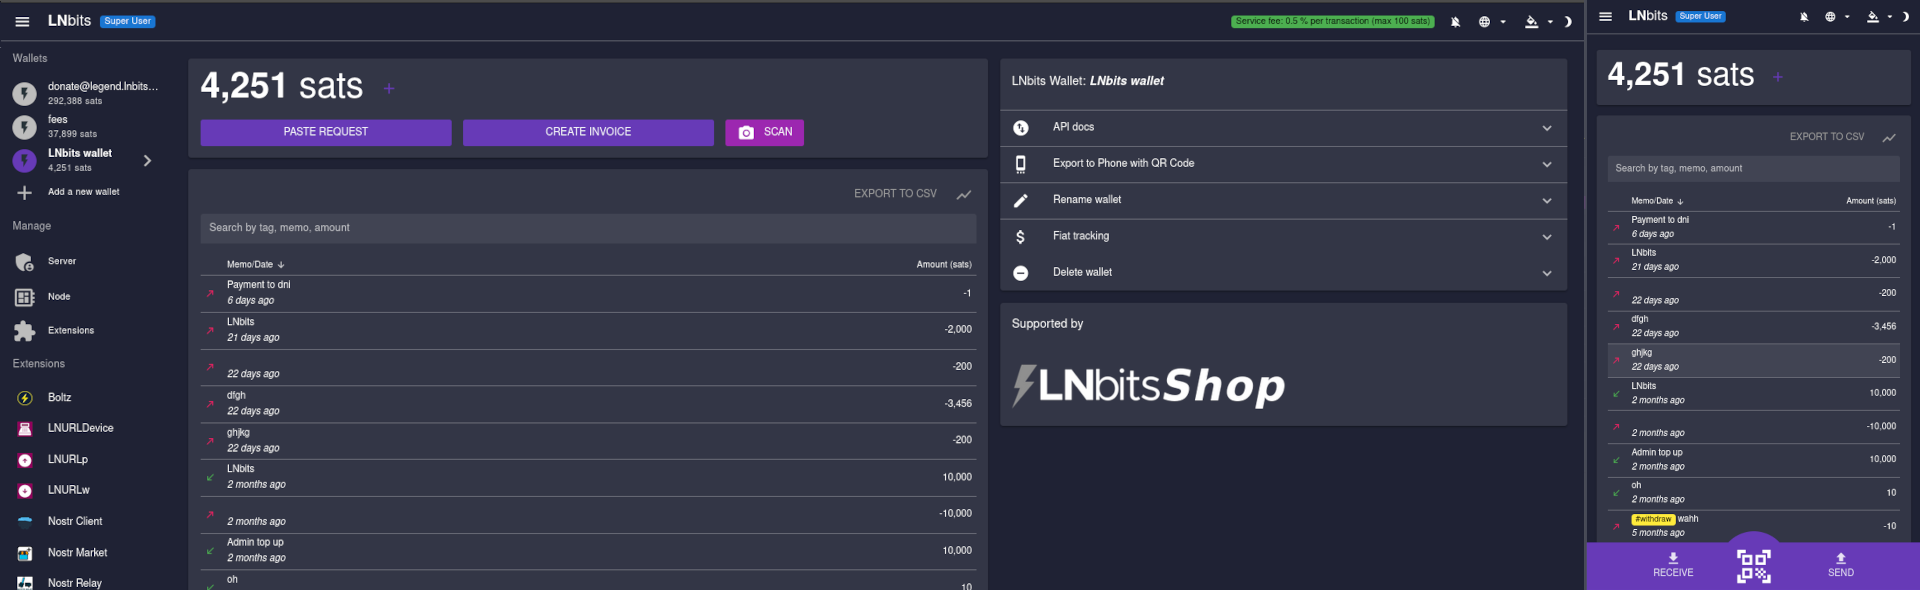
Task: Click the Super User badge in the main header
Action: (x=128, y=21)
